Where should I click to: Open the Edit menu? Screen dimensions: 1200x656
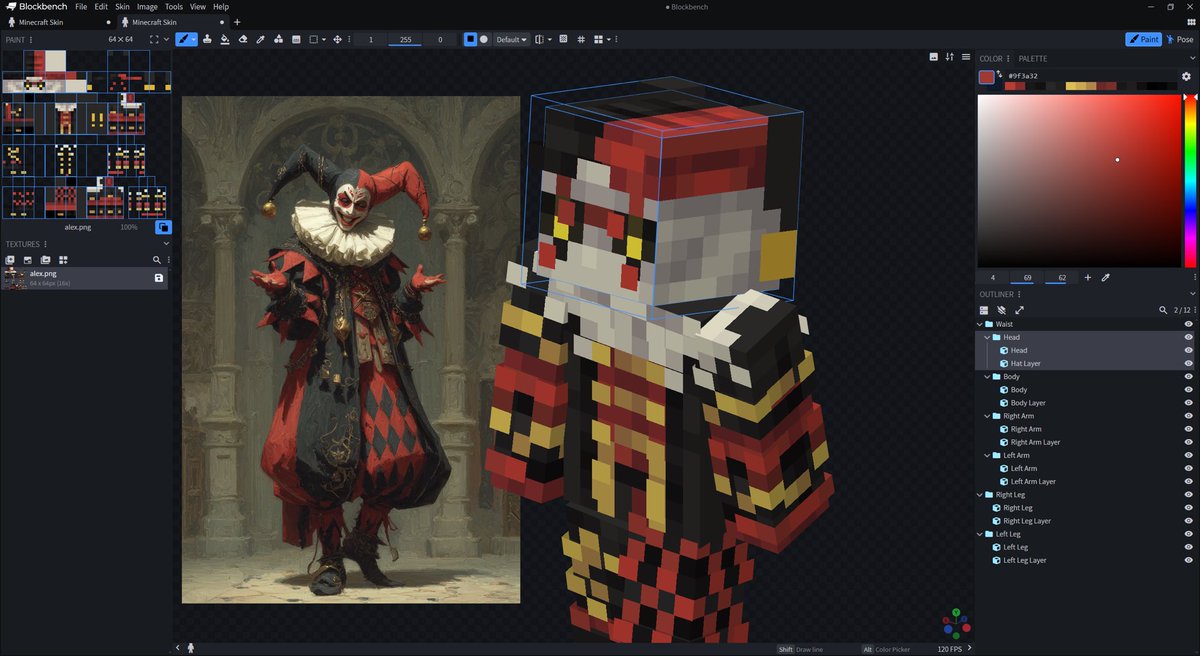click(101, 7)
